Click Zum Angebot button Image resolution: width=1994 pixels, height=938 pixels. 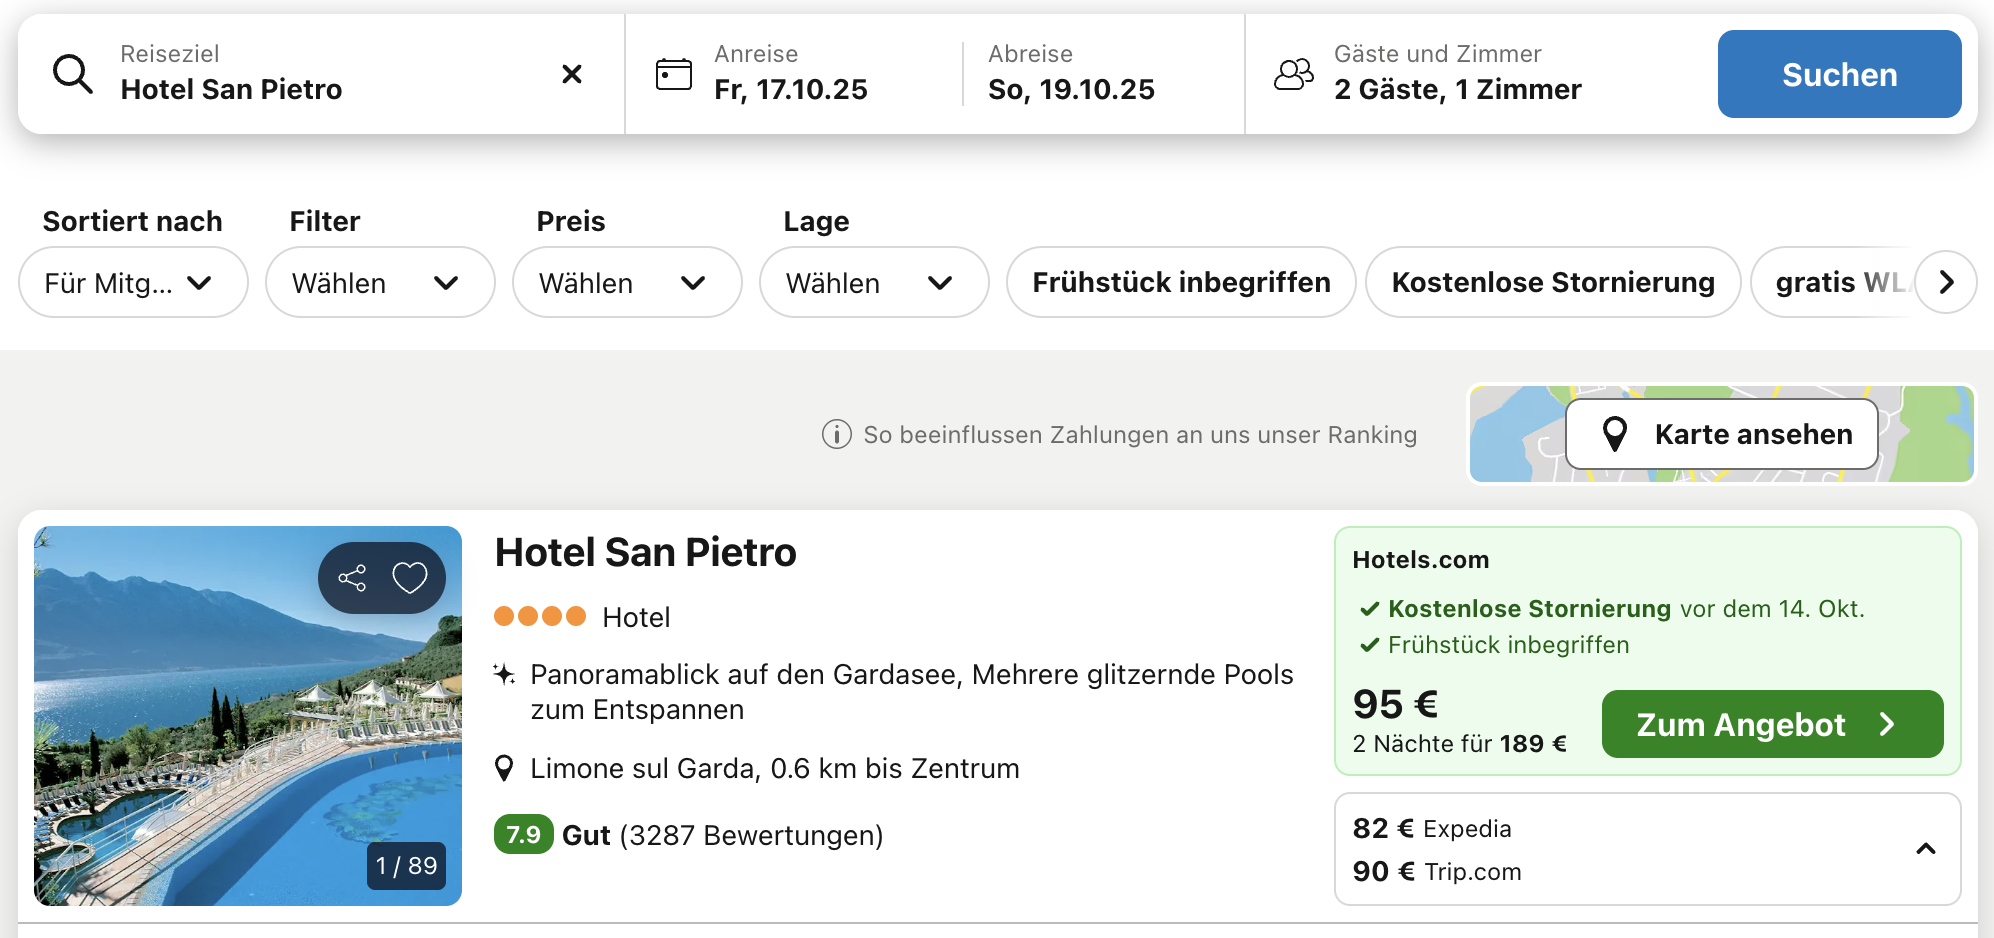click(1772, 724)
